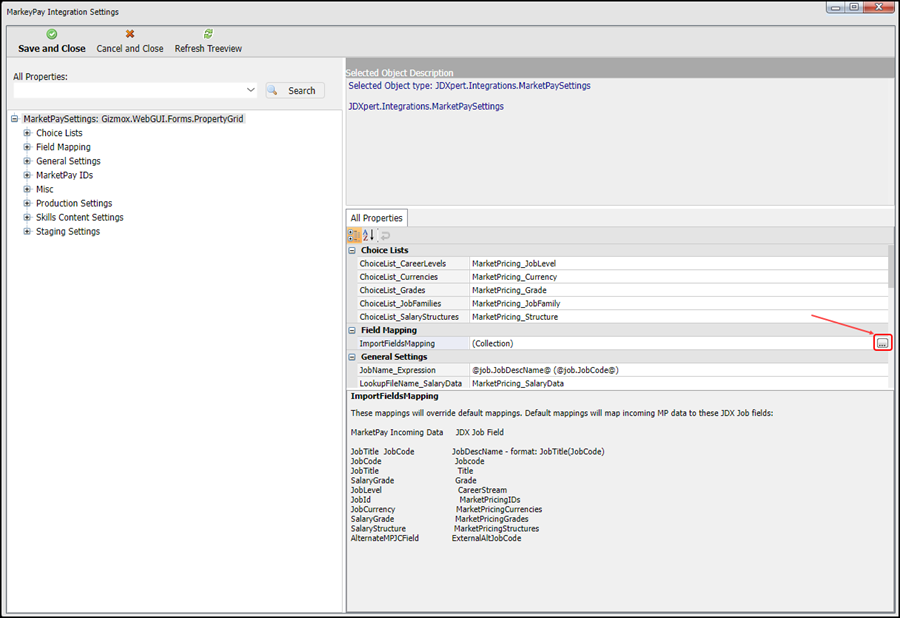This screenshot has height=618, width=900.
Task: Collapse the MarketPaySettings root tree node
Action: point(15,119)
